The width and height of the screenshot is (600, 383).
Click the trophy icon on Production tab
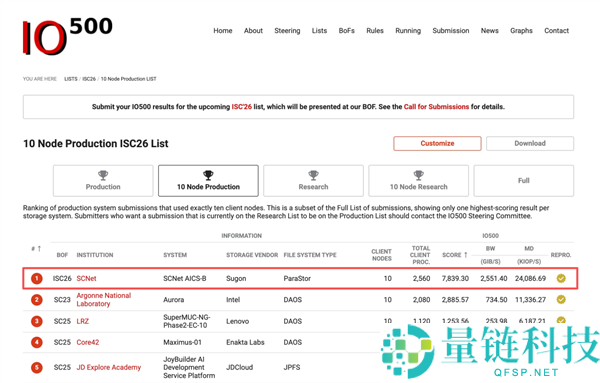[x=103, y=175]
